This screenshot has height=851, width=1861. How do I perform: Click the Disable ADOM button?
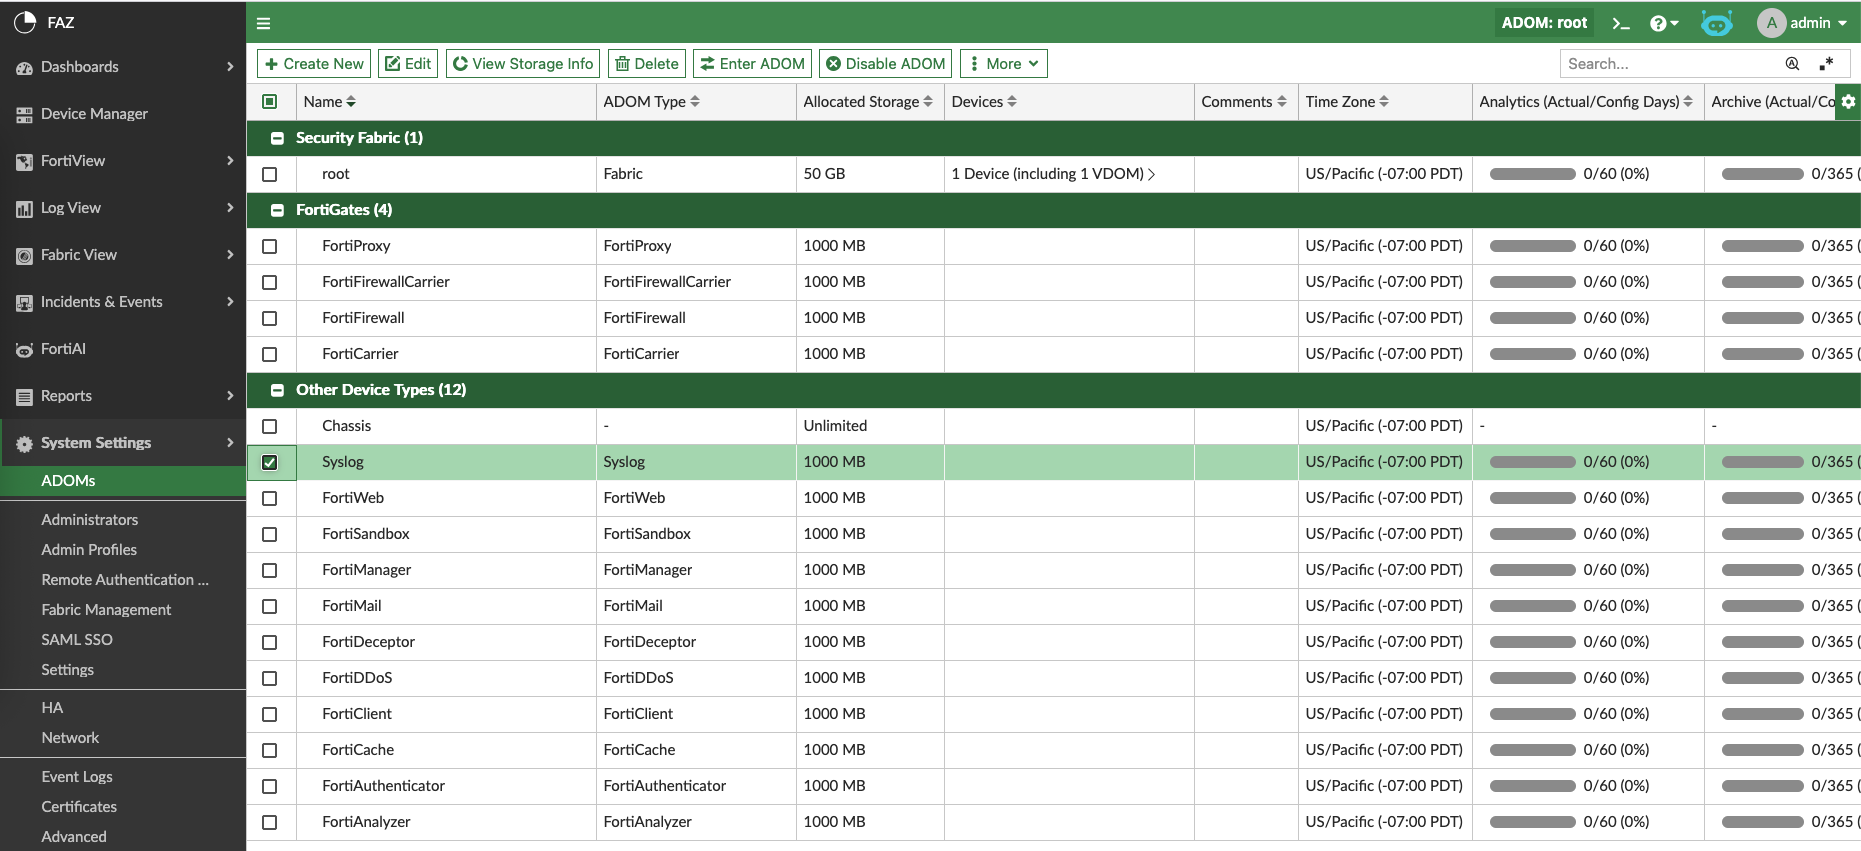885,64
